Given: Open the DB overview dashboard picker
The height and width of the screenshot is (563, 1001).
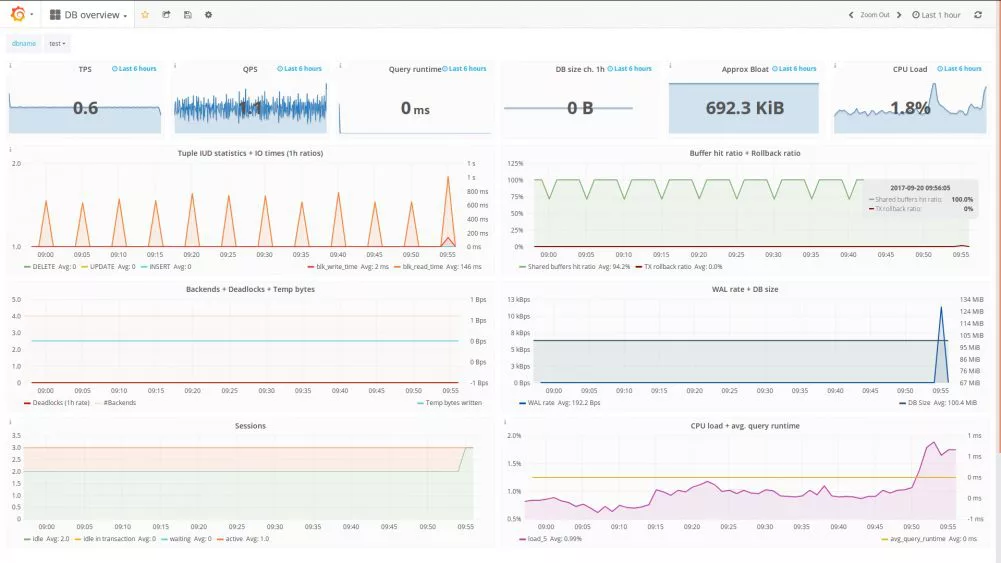Looking at the screenshot, I should point(89,15).
